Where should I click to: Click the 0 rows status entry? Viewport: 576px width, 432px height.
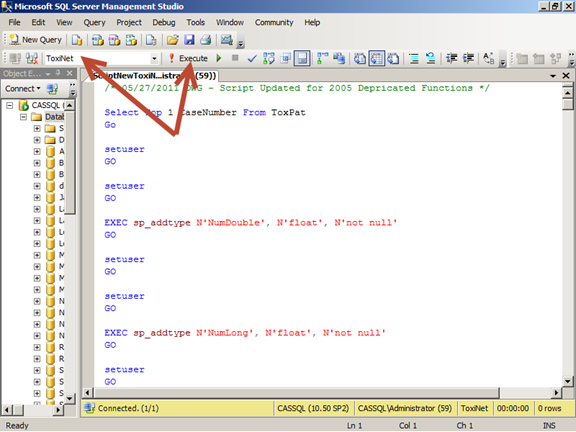pyautogui.click(x=550, y=408)
